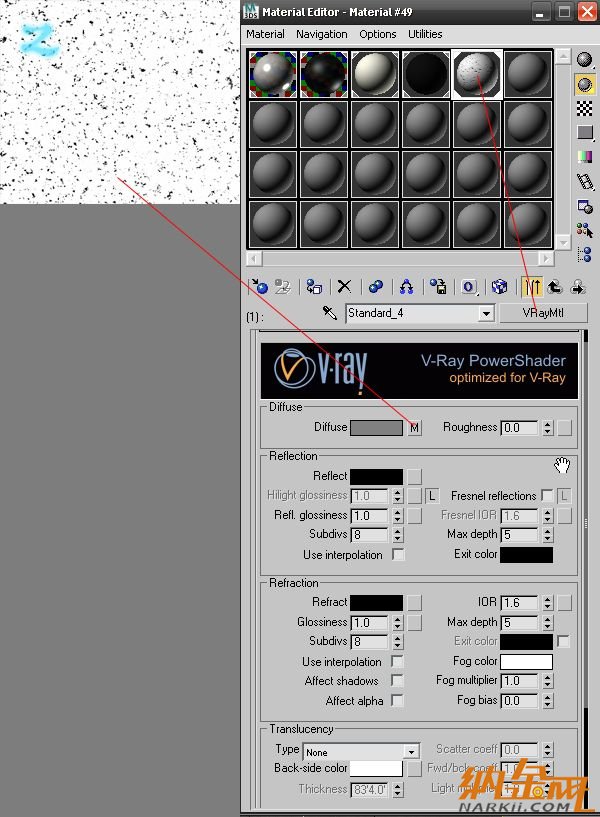Enable Fresnel reflections checkbox

pos(547,495)
